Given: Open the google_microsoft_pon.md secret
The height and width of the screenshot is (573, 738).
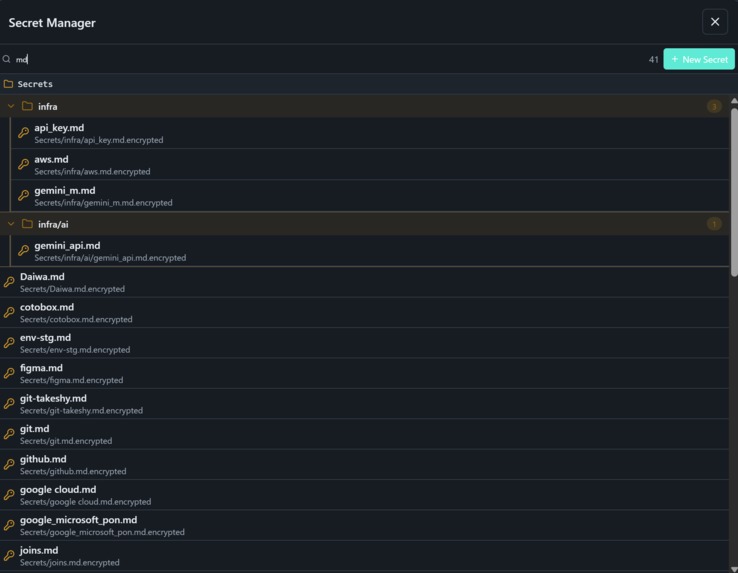Looking at the screenshot, I should click(x=364, y=525).
